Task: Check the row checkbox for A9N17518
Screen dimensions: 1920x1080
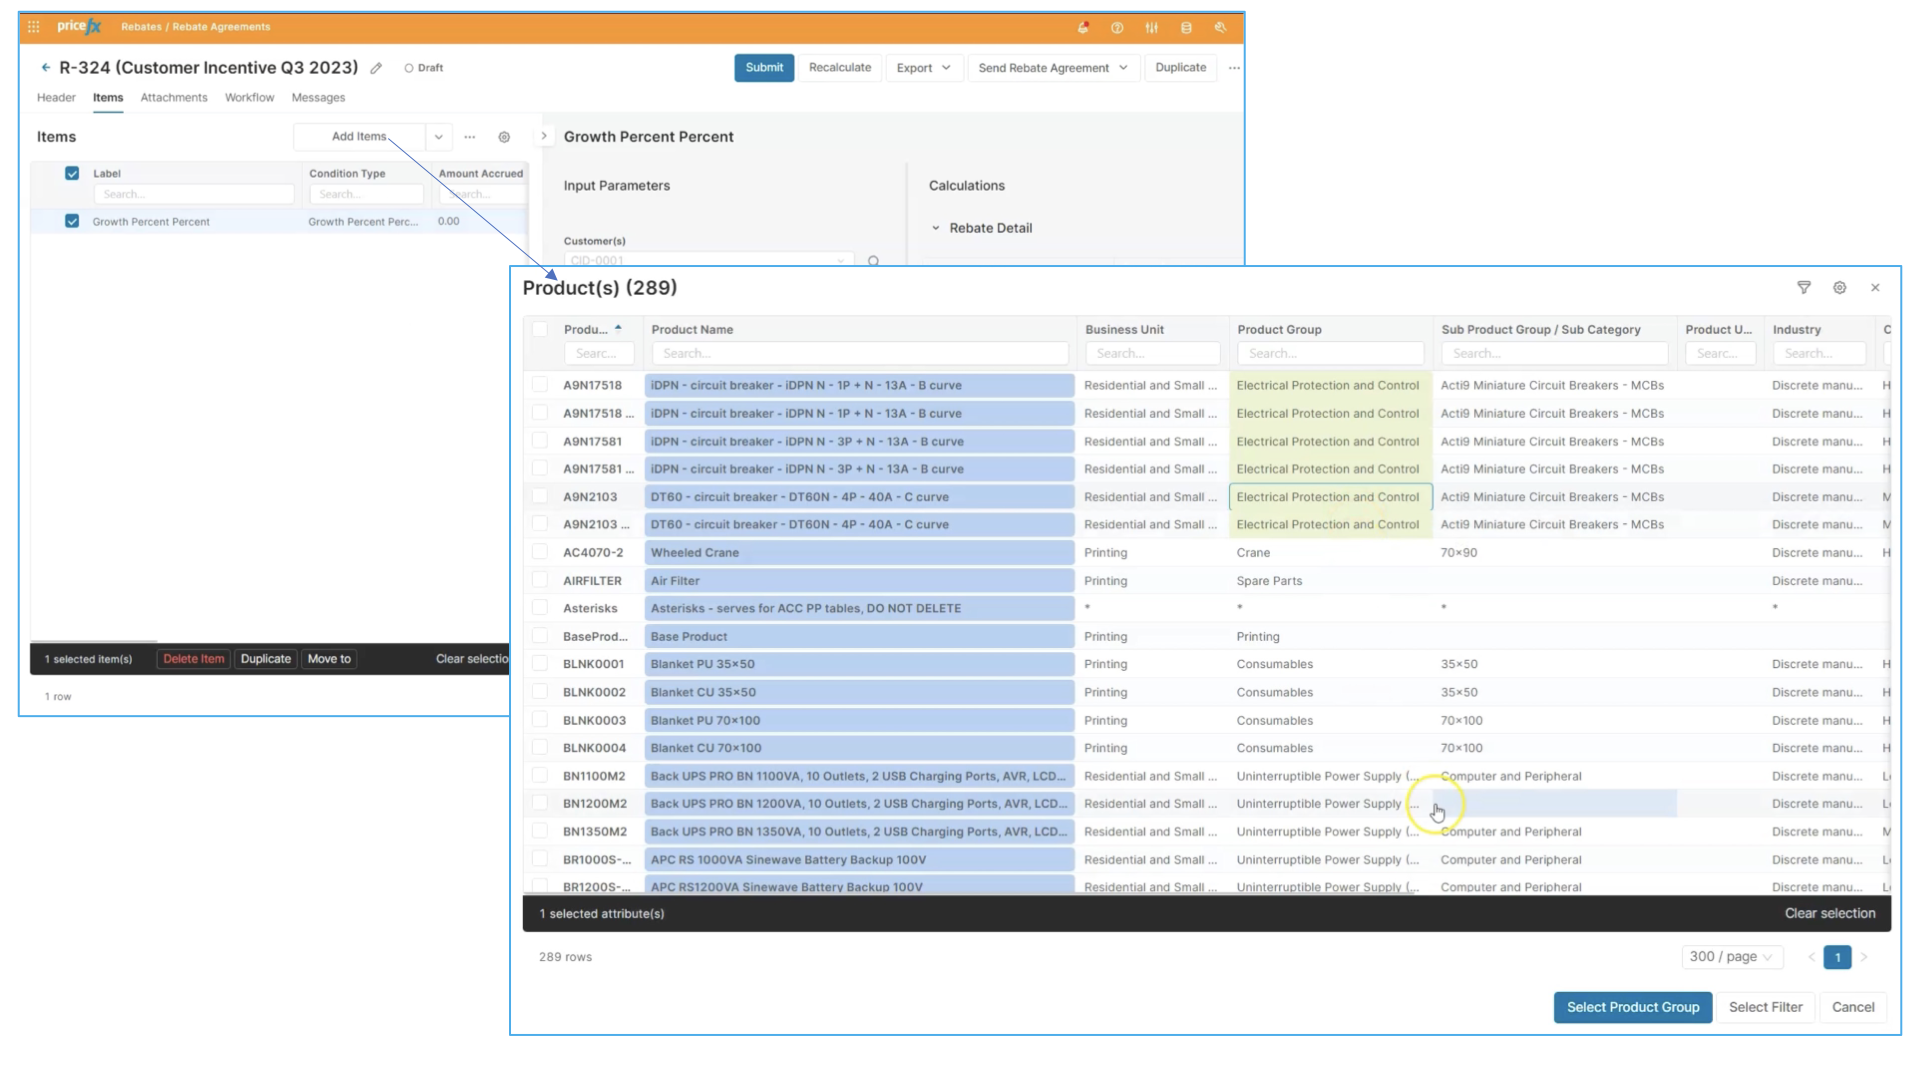Action: pos(540,385)
